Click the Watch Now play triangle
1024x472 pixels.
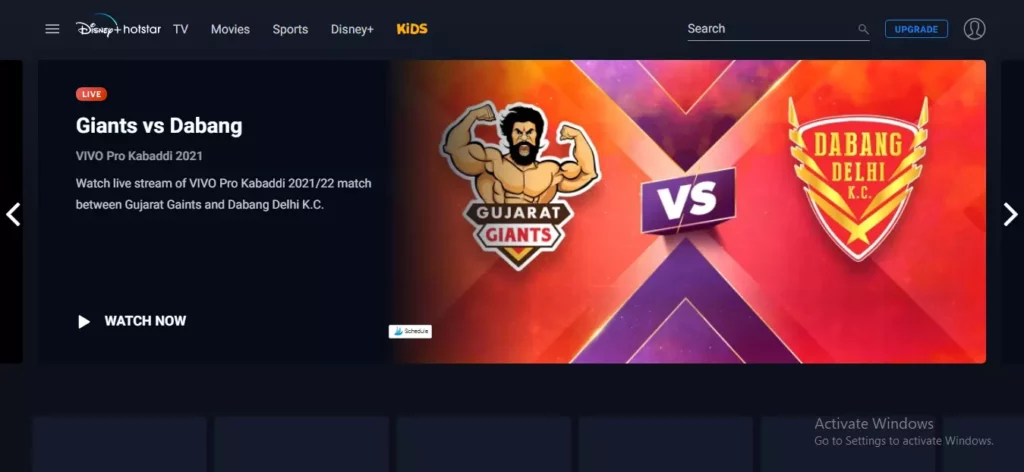[x=84, y=321]
